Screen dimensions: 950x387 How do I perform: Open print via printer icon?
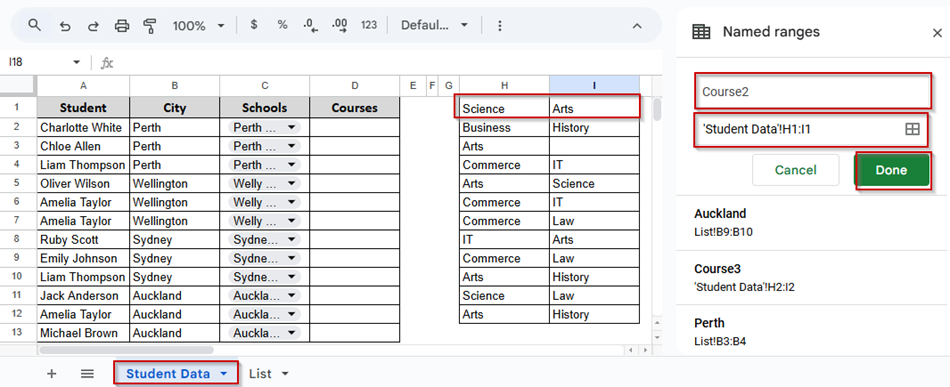122,25
